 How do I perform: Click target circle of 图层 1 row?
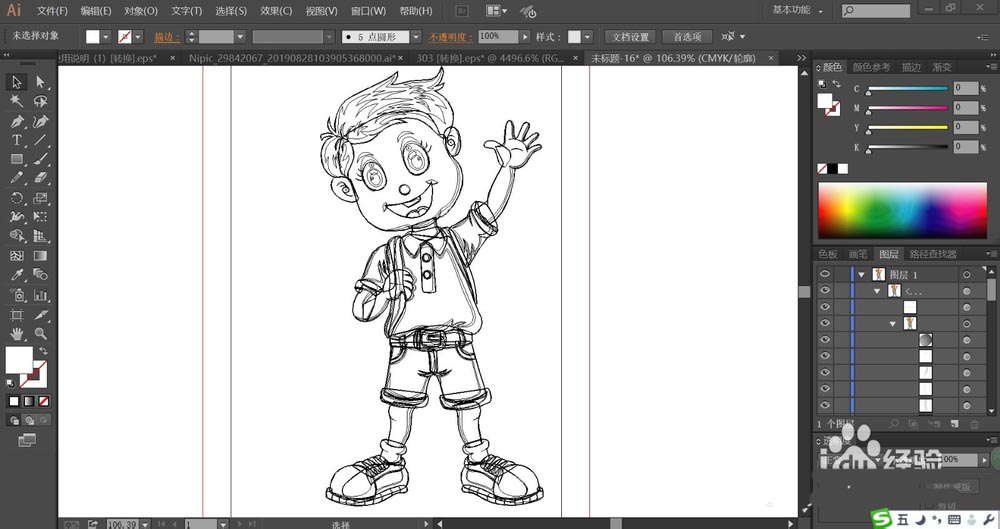(967, 274)
